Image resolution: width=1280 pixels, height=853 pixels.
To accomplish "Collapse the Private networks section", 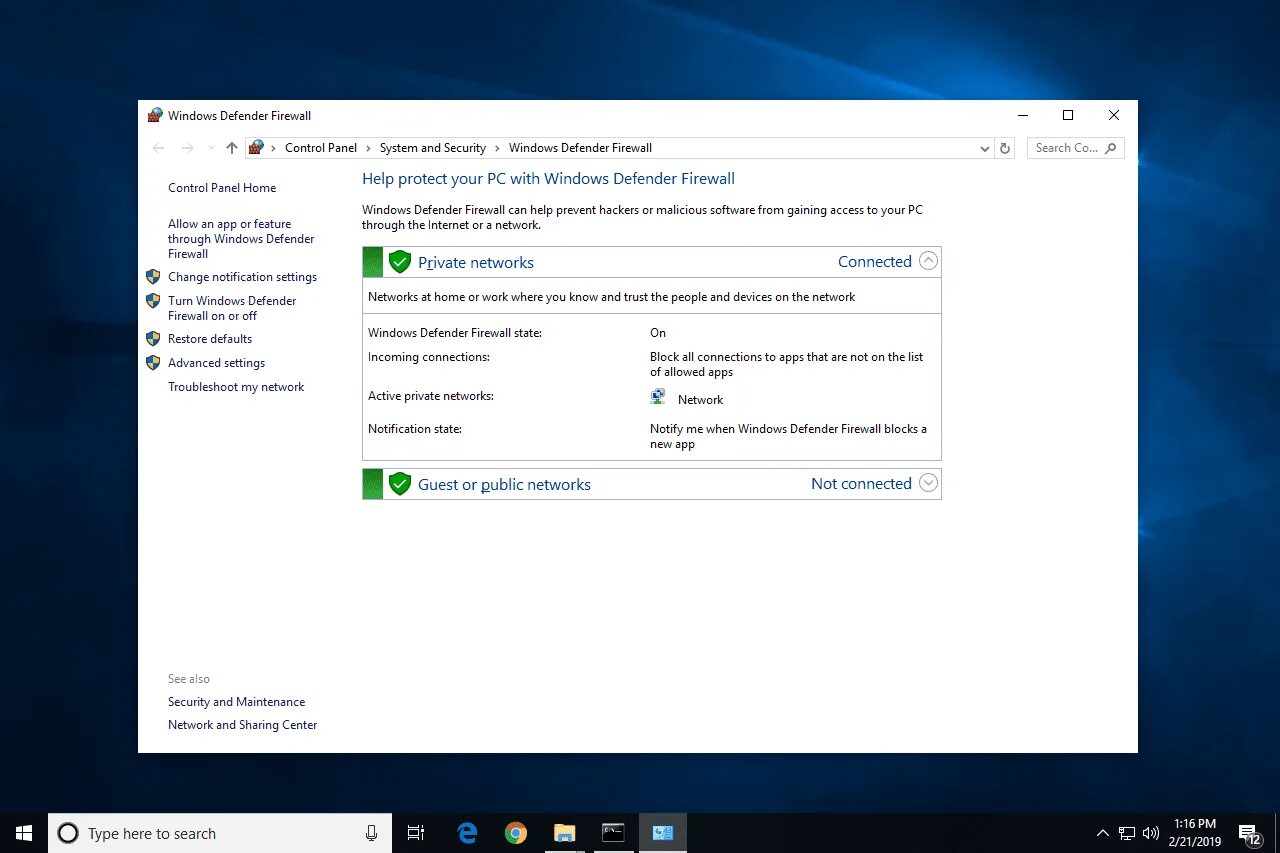I will (x=928, y=262).
